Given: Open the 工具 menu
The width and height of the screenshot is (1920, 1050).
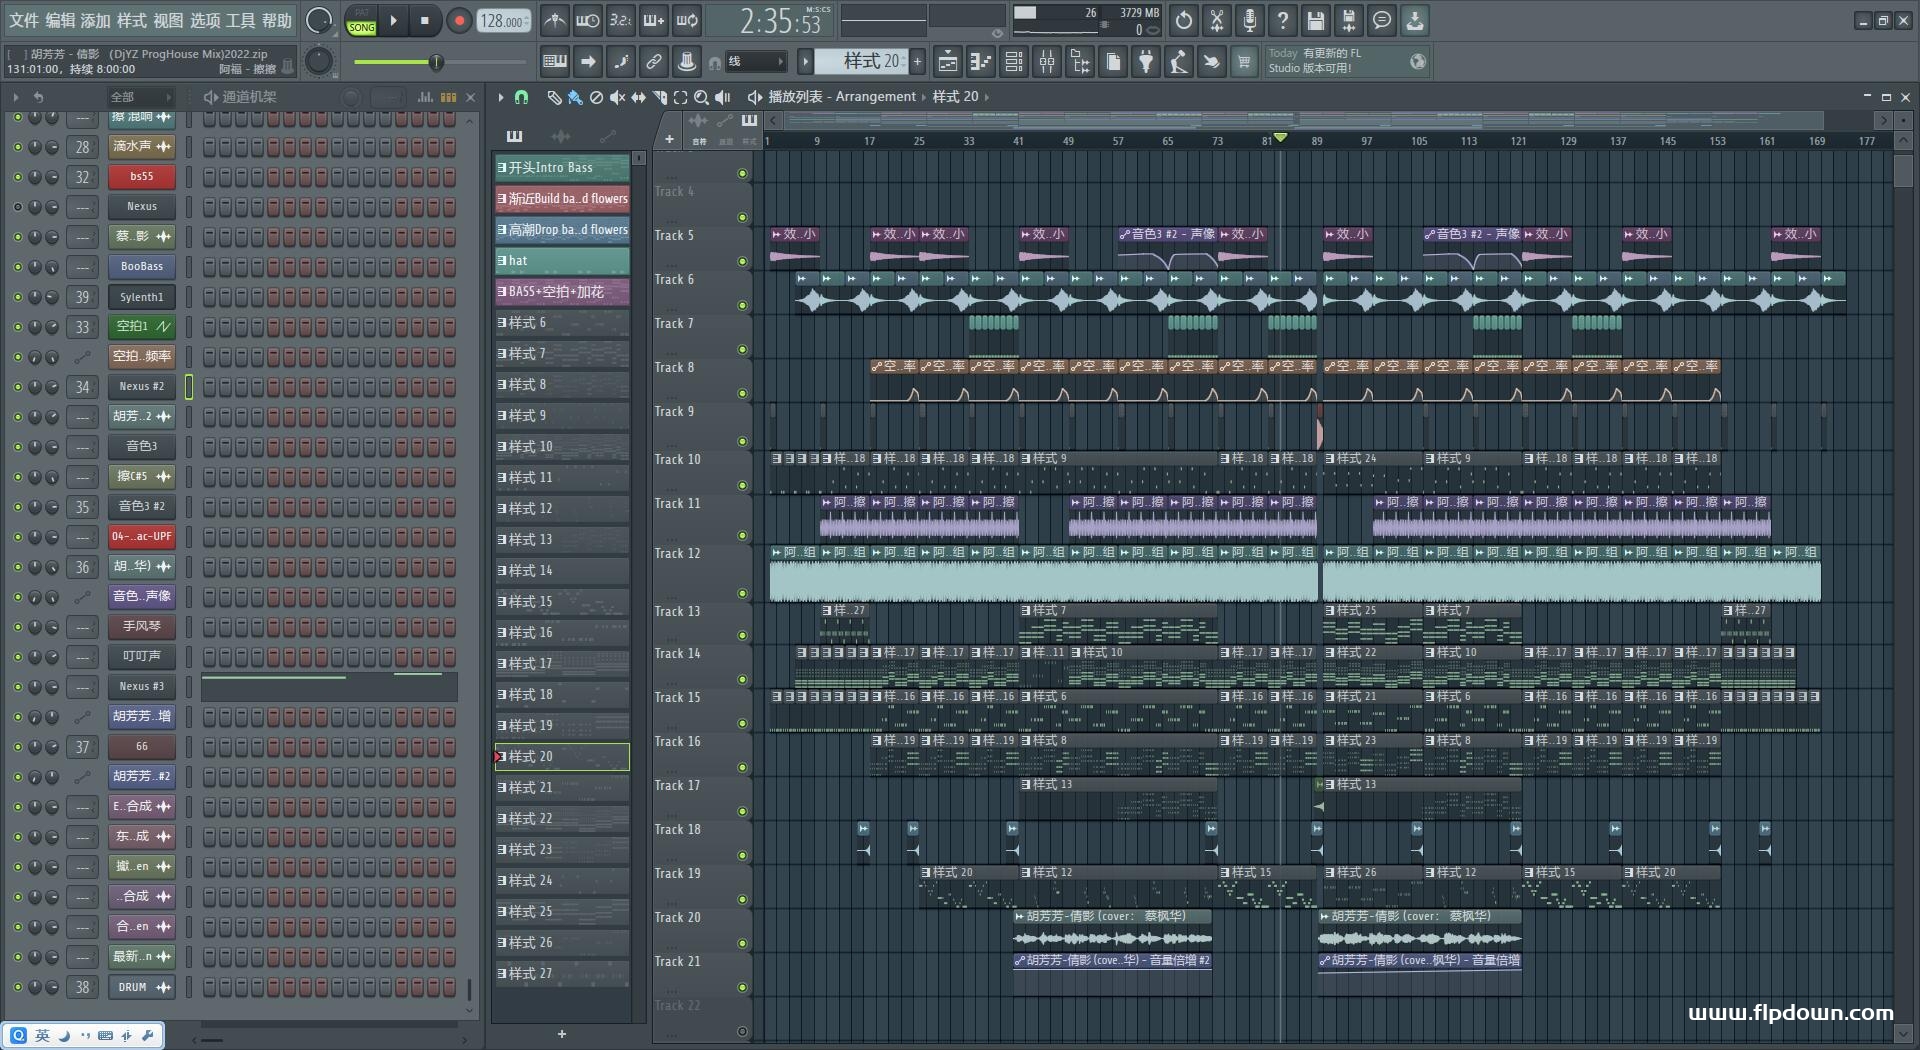Looking at the screenshot, I should [x=240, y=20].
